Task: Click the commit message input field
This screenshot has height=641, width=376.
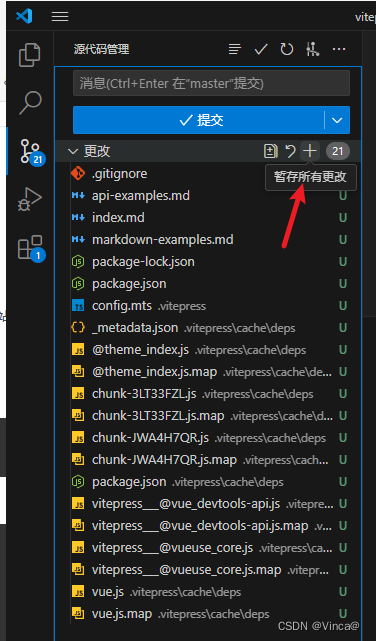Action: (x=211, y=83)
